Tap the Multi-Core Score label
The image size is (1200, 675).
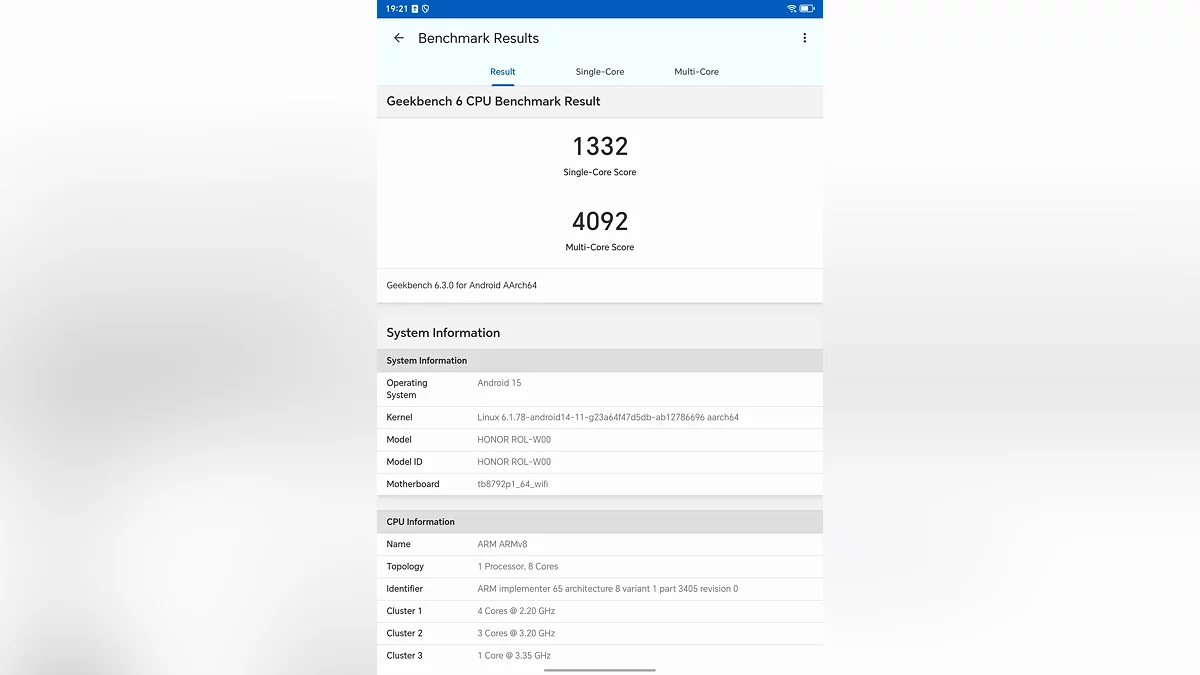pyautogui.click(x=600, y=247)
